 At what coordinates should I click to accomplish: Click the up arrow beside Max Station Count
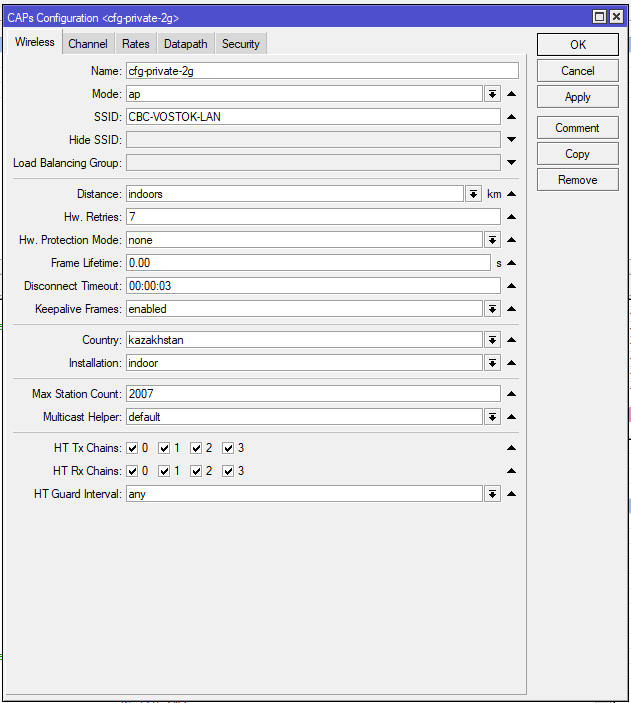511,394
